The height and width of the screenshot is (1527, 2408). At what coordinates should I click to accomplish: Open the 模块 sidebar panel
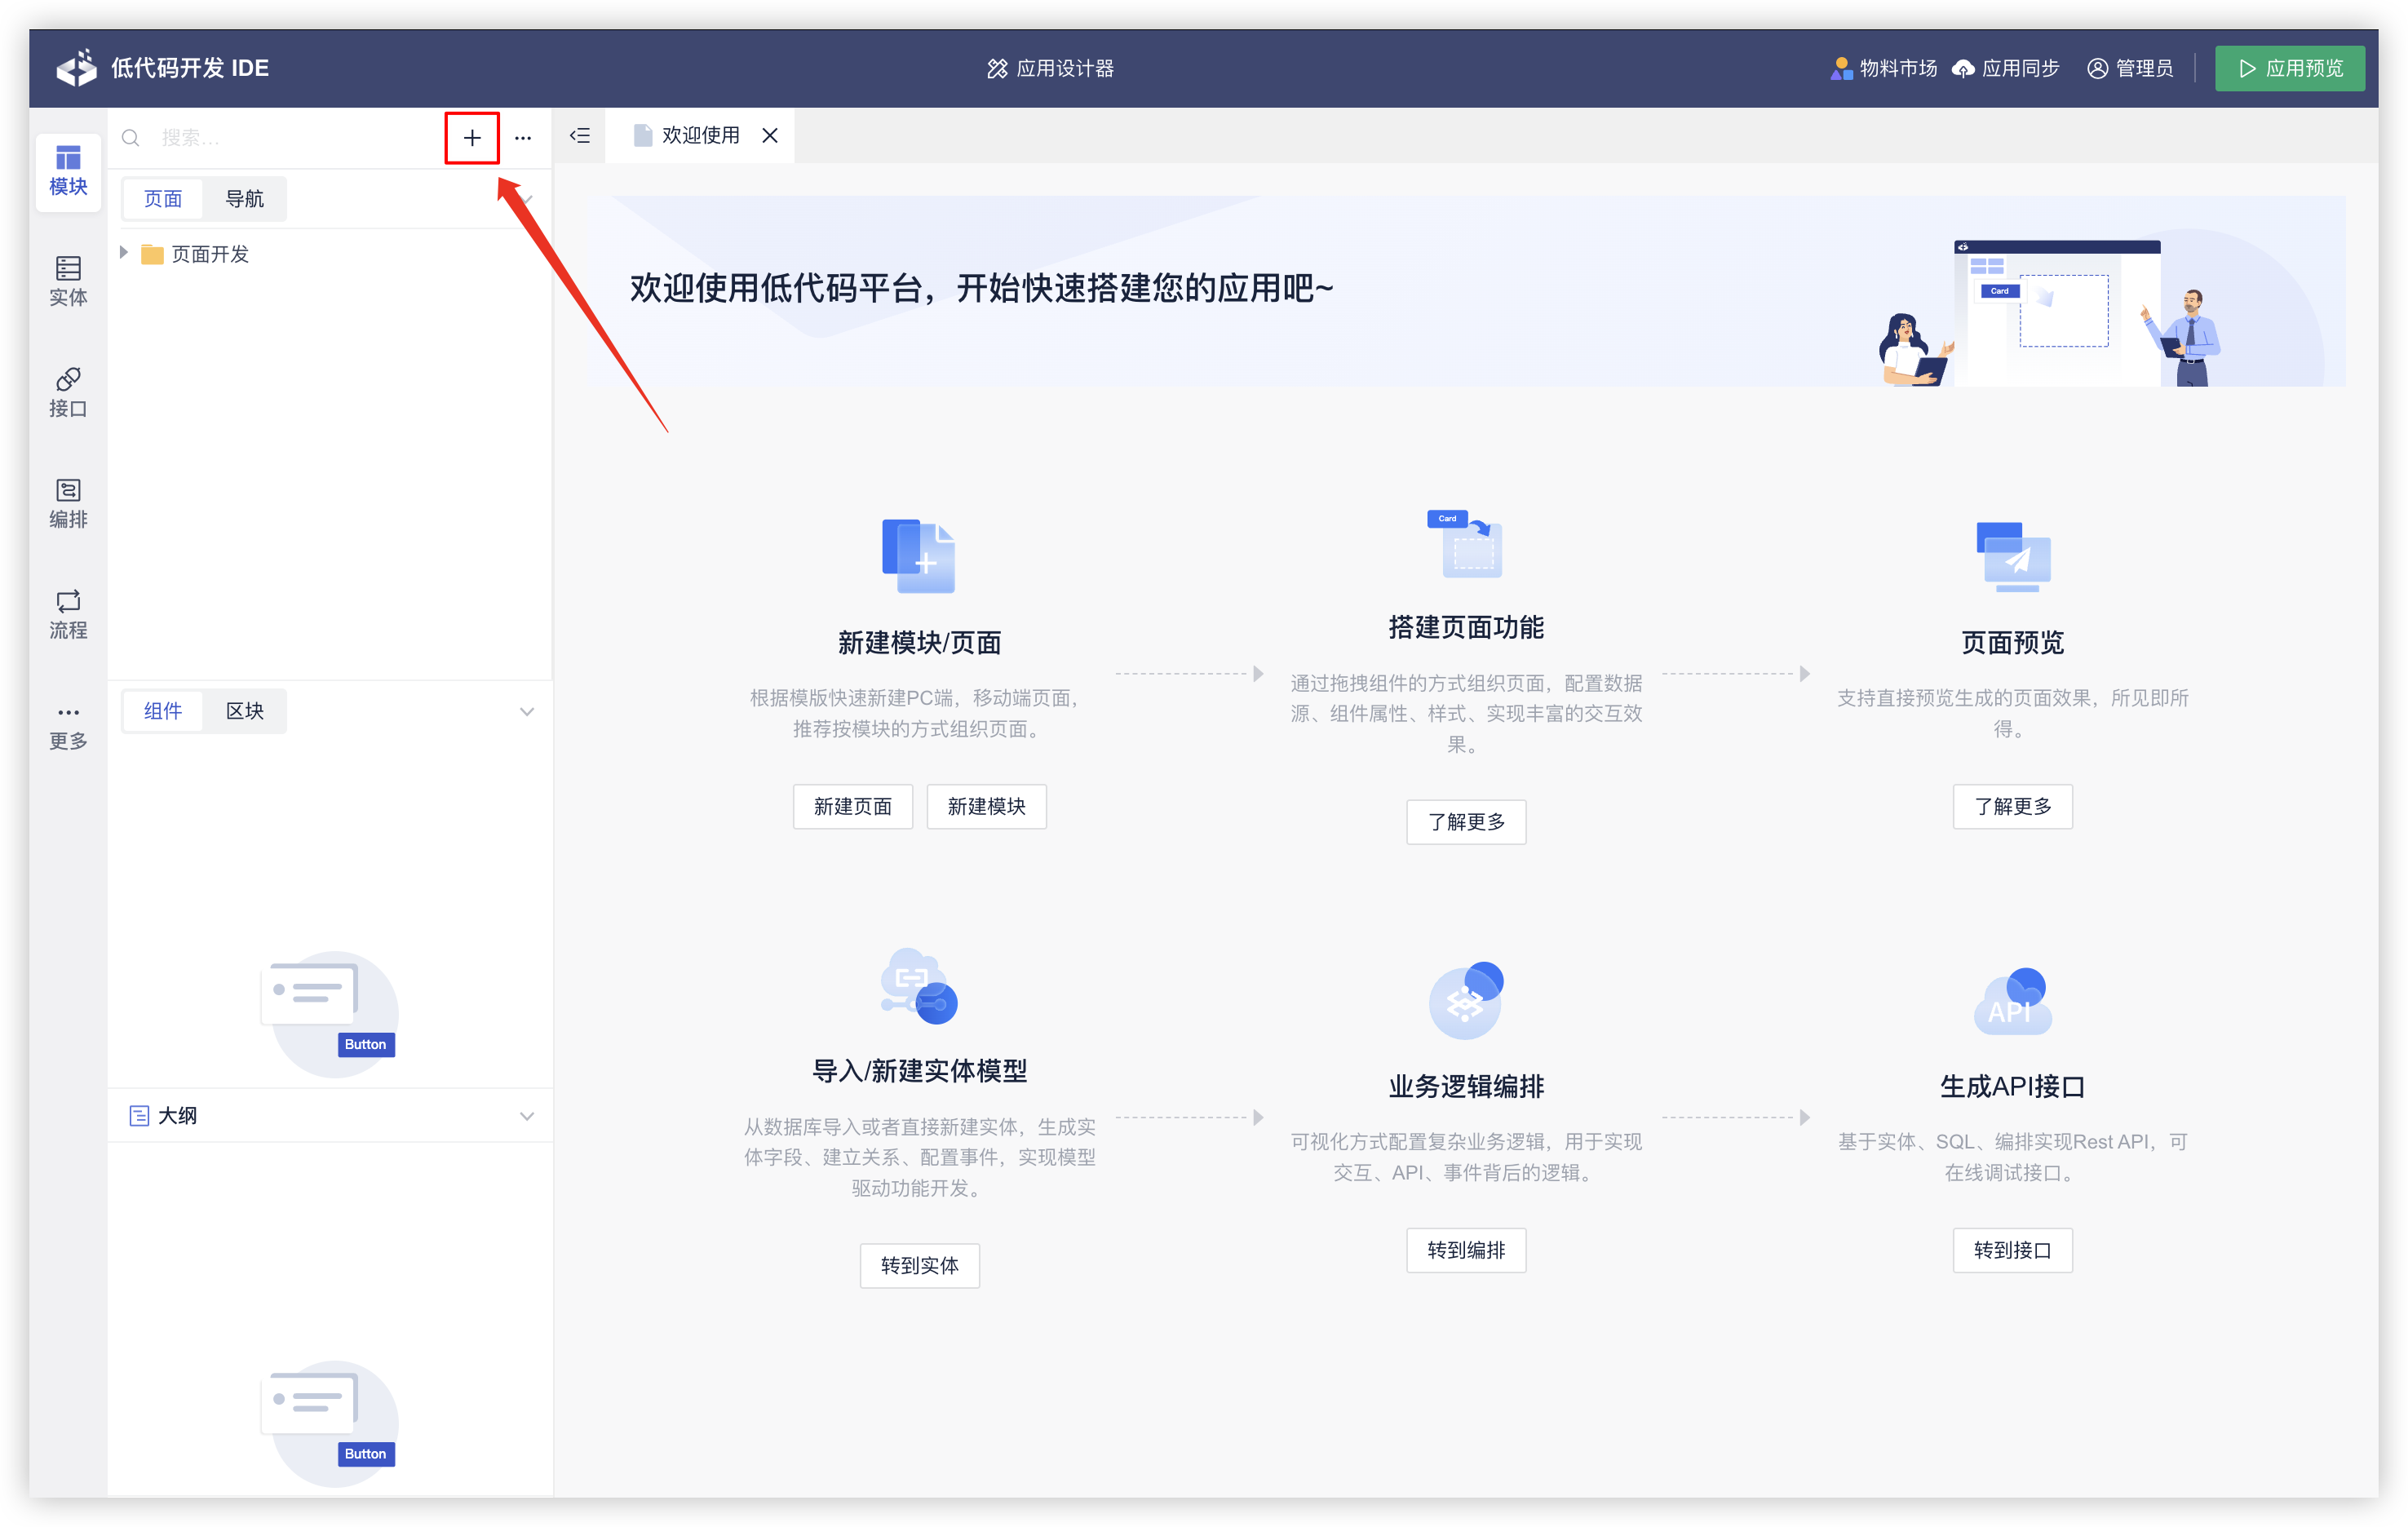(68, 171)
